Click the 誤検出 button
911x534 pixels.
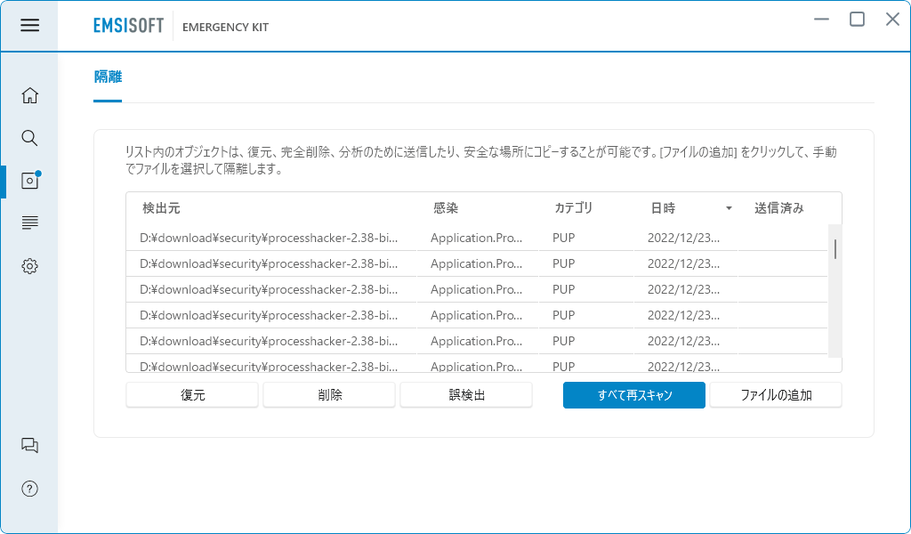pos(467,395)
